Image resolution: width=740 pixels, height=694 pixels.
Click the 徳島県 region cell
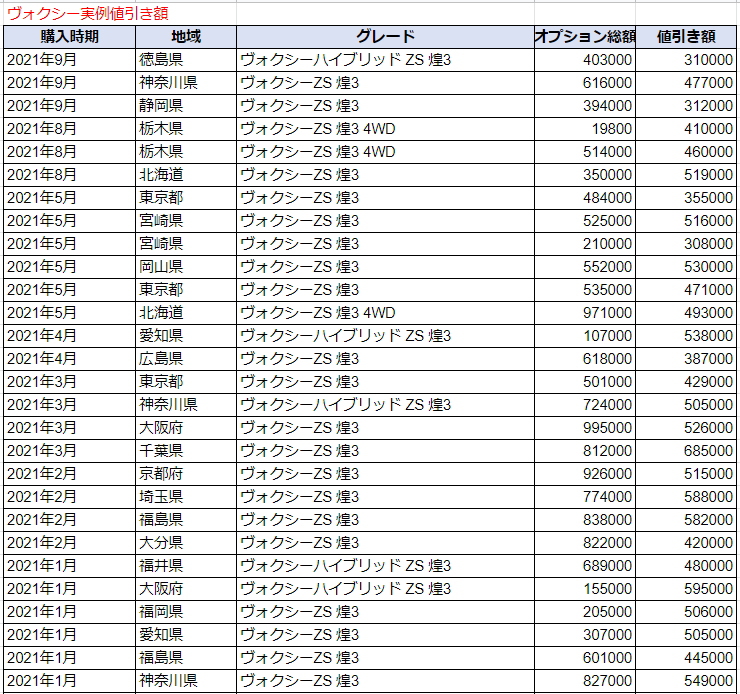click(186, 60)
